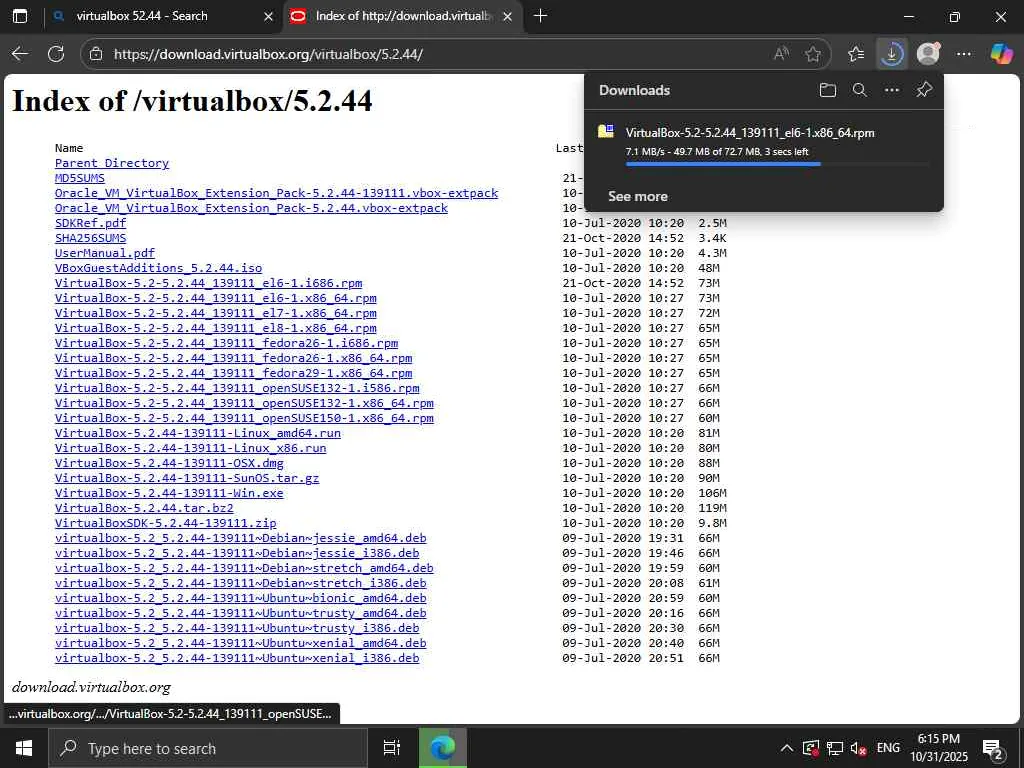This screenshot has width=1024, height=768.
Task: Open the network status tray icon
Action: [835, 748]
